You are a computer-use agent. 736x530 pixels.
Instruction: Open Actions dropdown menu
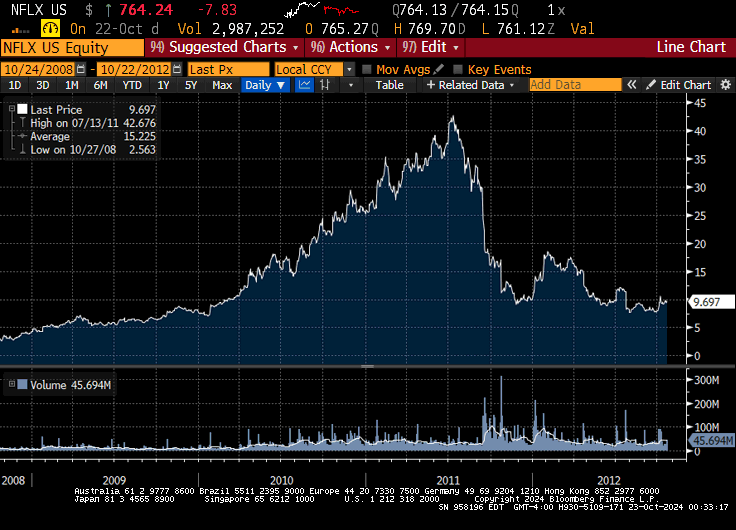[x=350, y=47]
